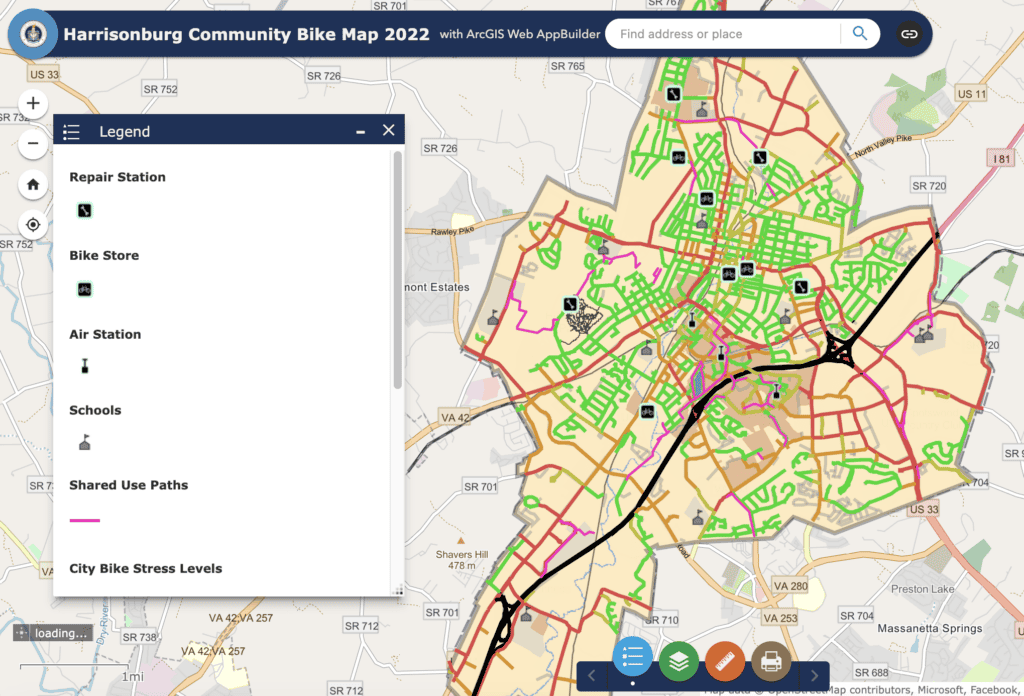
Task: Toggle the blue Legend widget button
Action: pos(632,659)
